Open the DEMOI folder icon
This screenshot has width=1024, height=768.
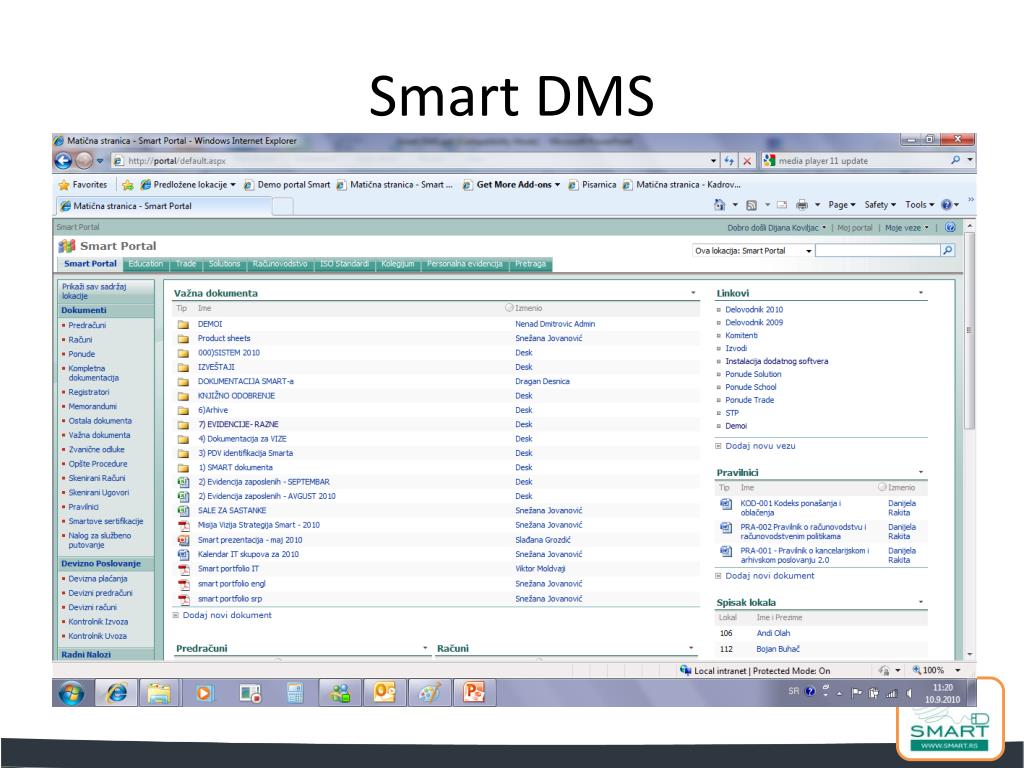184,325
